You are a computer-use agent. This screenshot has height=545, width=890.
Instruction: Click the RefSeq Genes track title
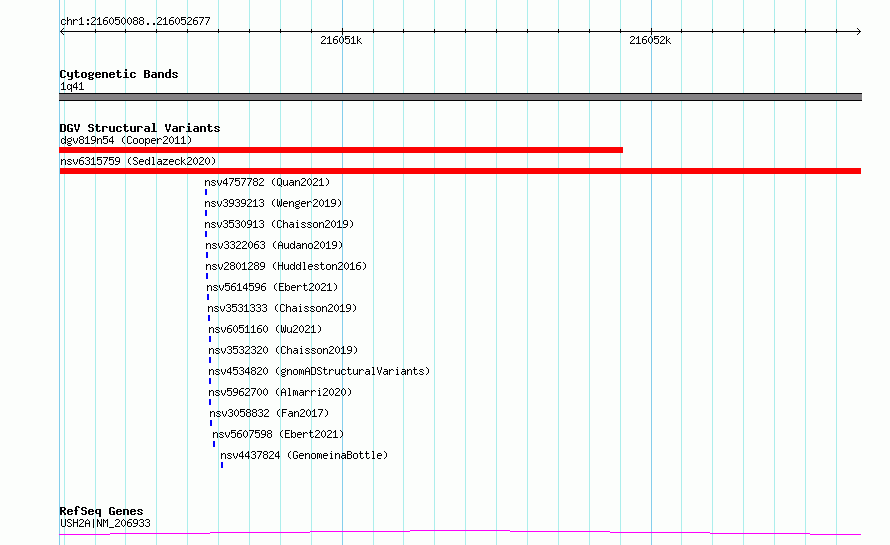tap(102, 511)
